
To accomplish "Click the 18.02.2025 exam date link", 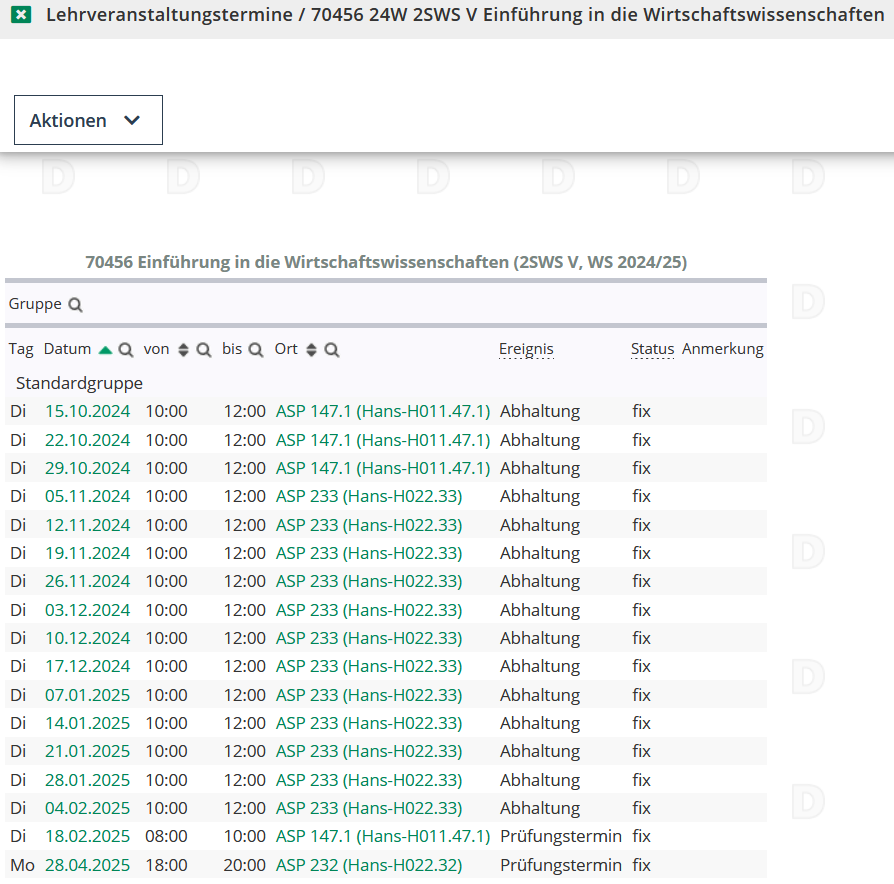I will click(x=87, y=836).
